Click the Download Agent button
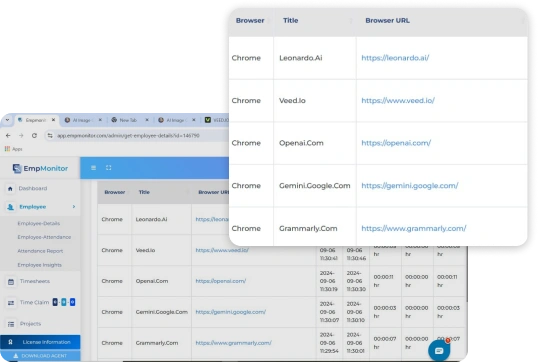Image resolution: width=538 pixels, height=362 pixels. [x=40, y=356]
